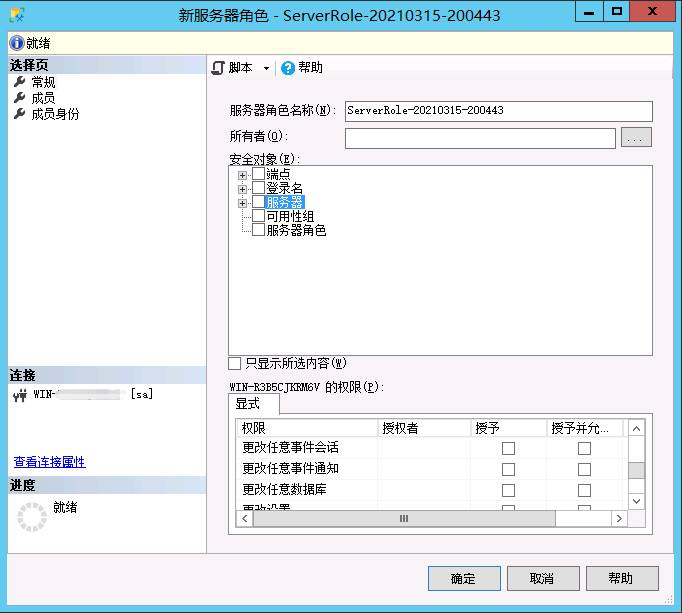Click the 就绪 info icon at top
The image size is (682, 613).
point(17,43)
